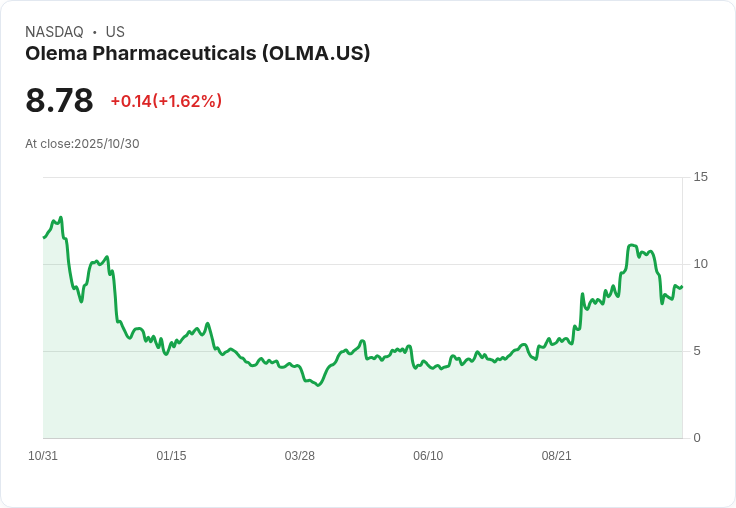
Task: Click the 15 price axis label
Action: 700,177
